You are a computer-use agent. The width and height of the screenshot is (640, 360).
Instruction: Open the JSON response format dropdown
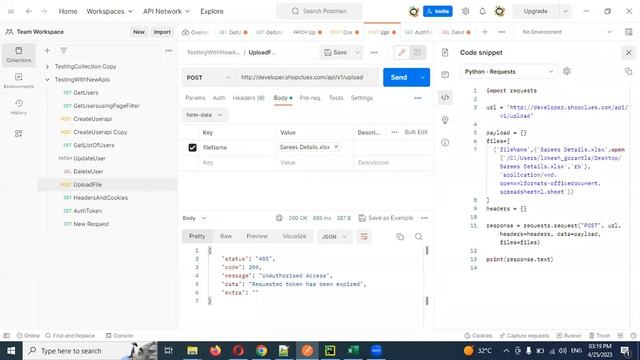click(334, 236)
